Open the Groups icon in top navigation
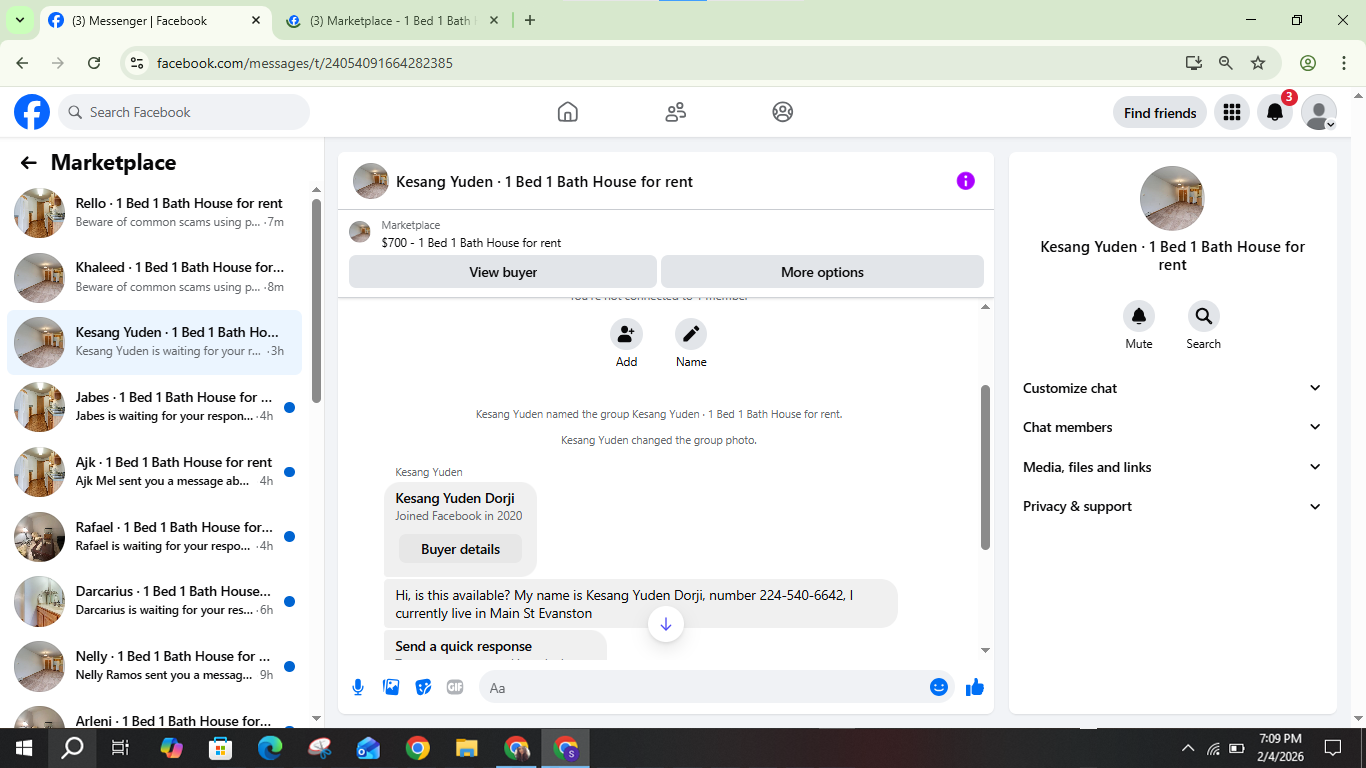The height and width of the screenshot is (768, 1366). 783,112
